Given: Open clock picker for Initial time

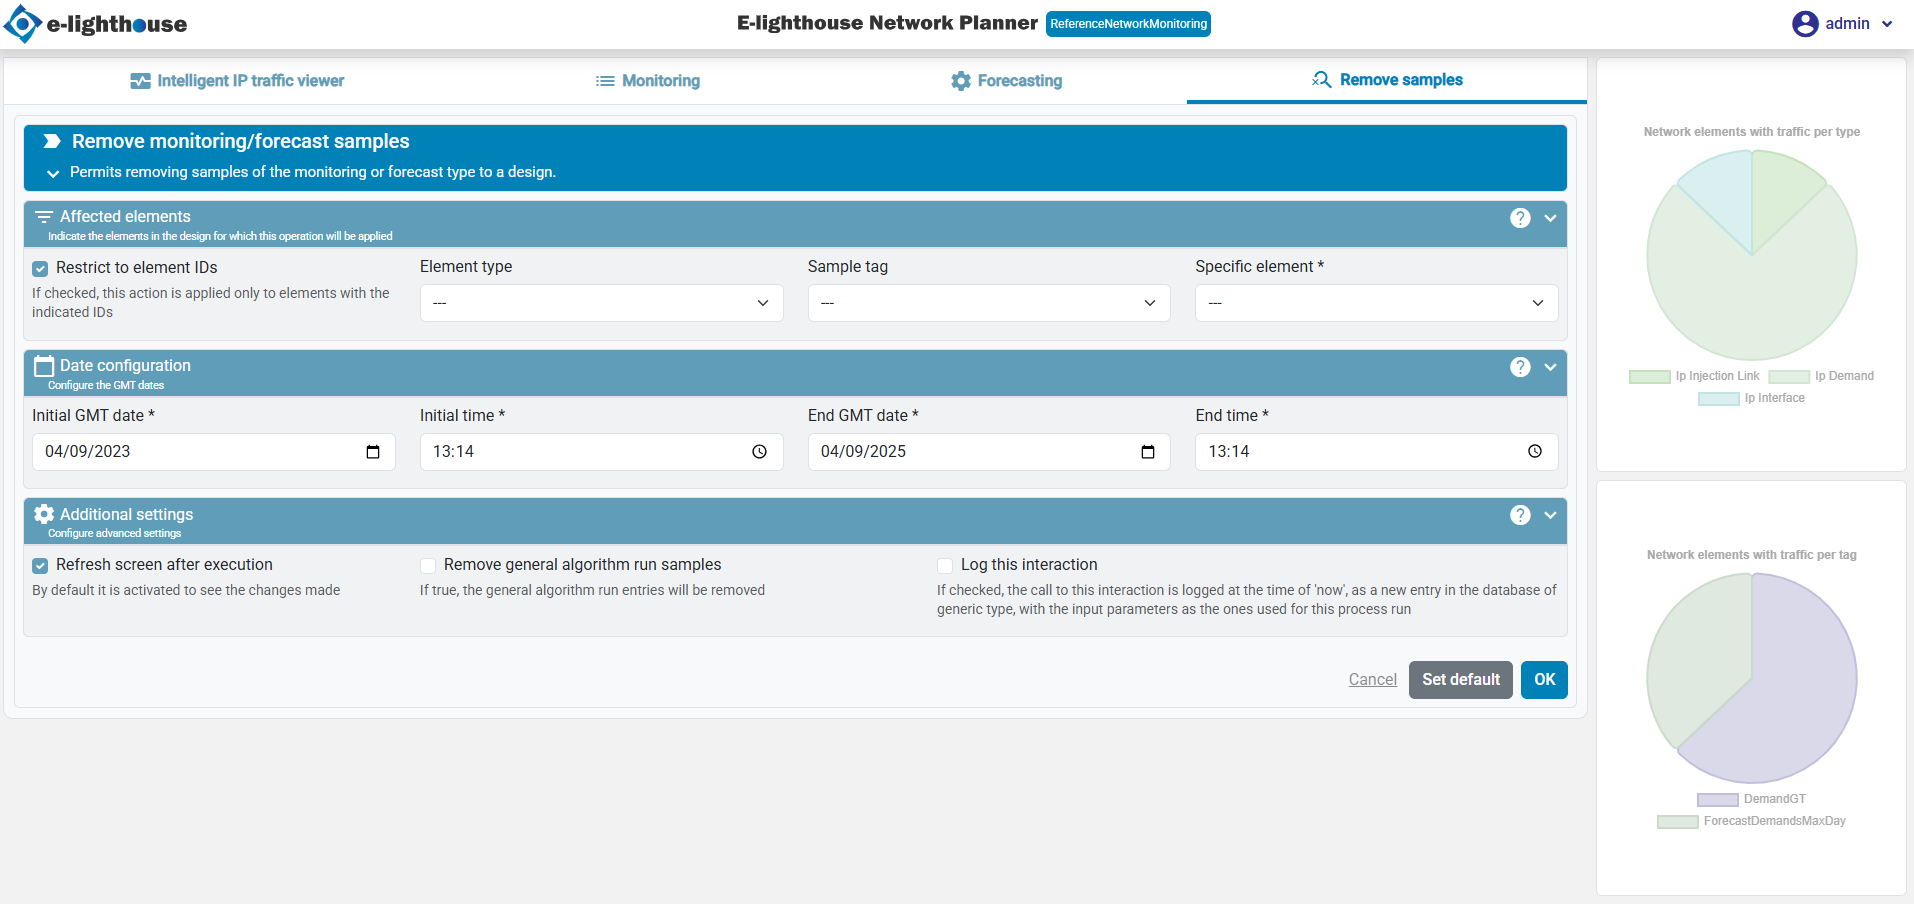Looking at the screenshot, I should click(x=760, y=452).
